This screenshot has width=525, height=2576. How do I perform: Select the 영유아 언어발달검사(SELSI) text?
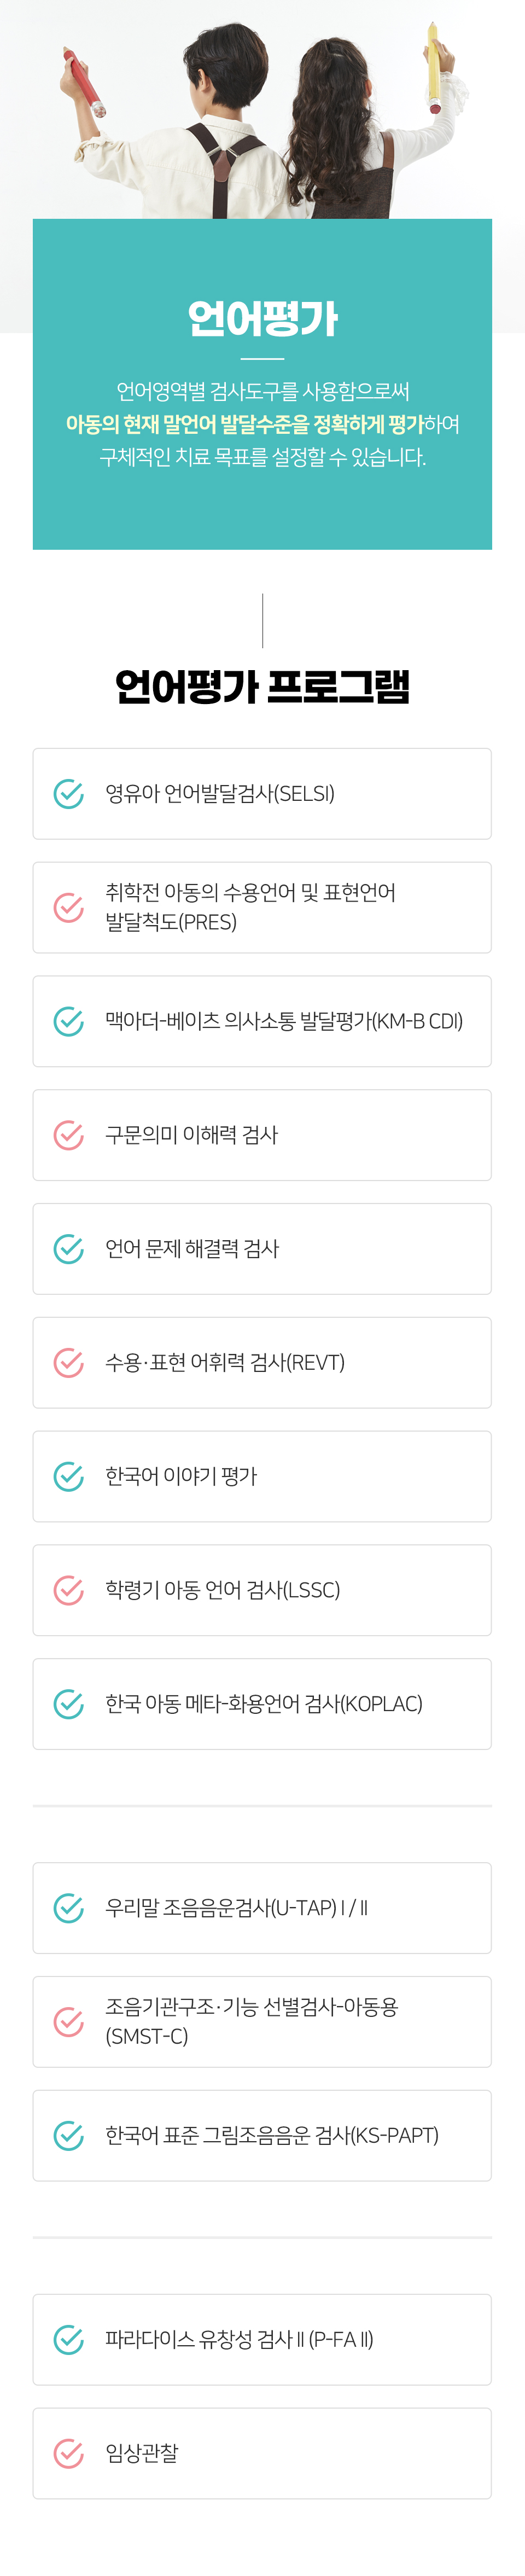tap(220, 794)
